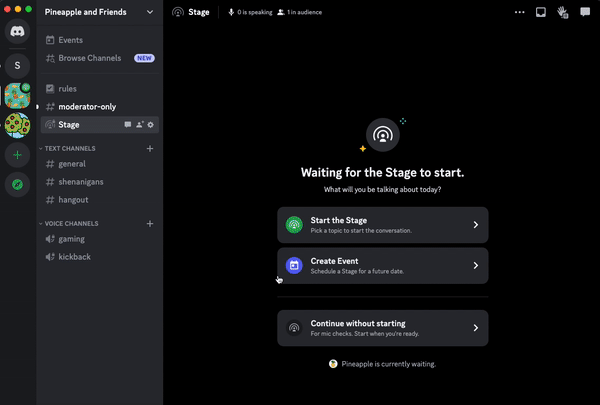Select the server labeled S

[x=17, y=65]
